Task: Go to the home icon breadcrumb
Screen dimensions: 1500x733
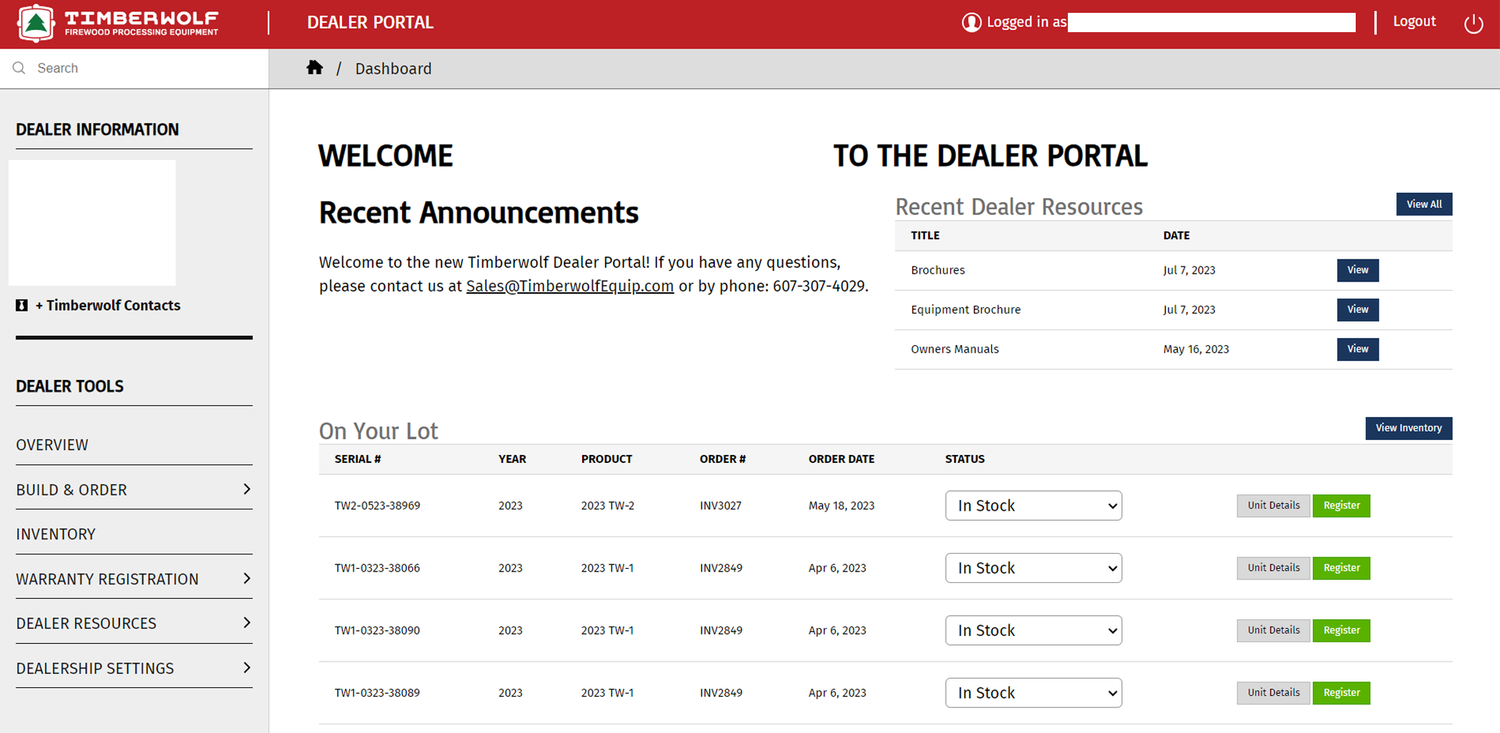Action: [315, 67]
